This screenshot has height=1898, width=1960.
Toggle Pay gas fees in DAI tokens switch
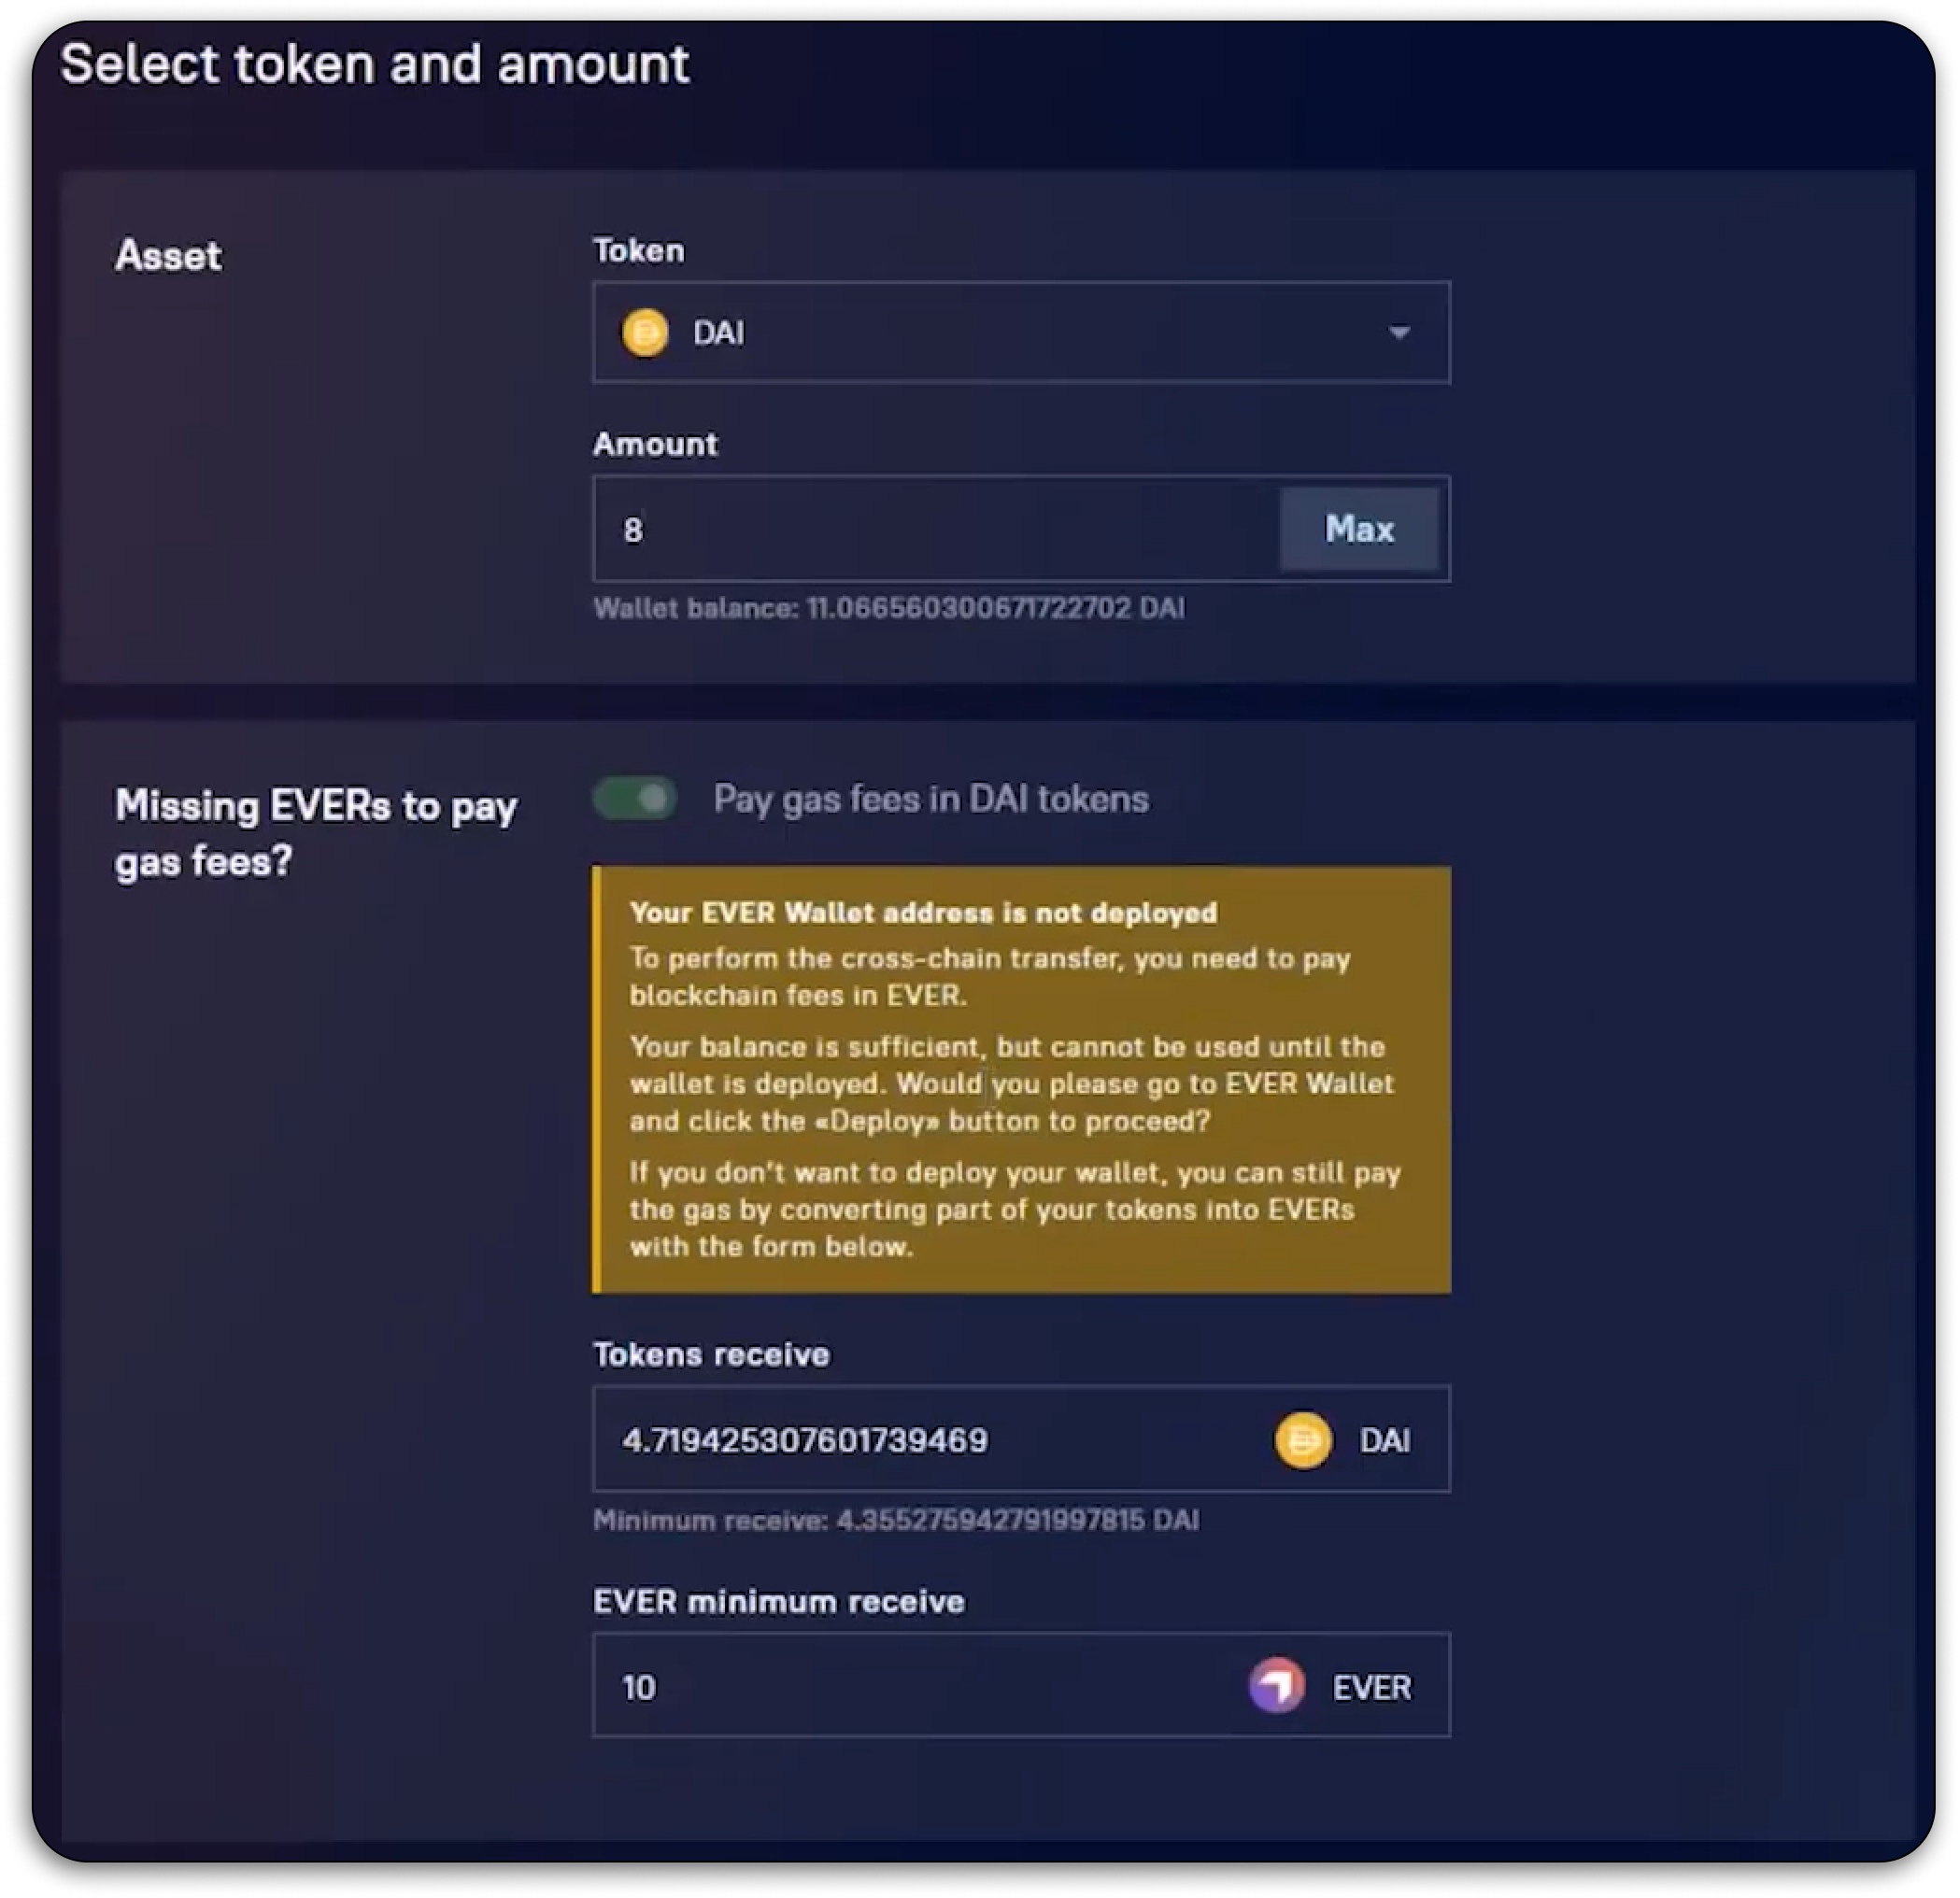click(x=635, y=798)
